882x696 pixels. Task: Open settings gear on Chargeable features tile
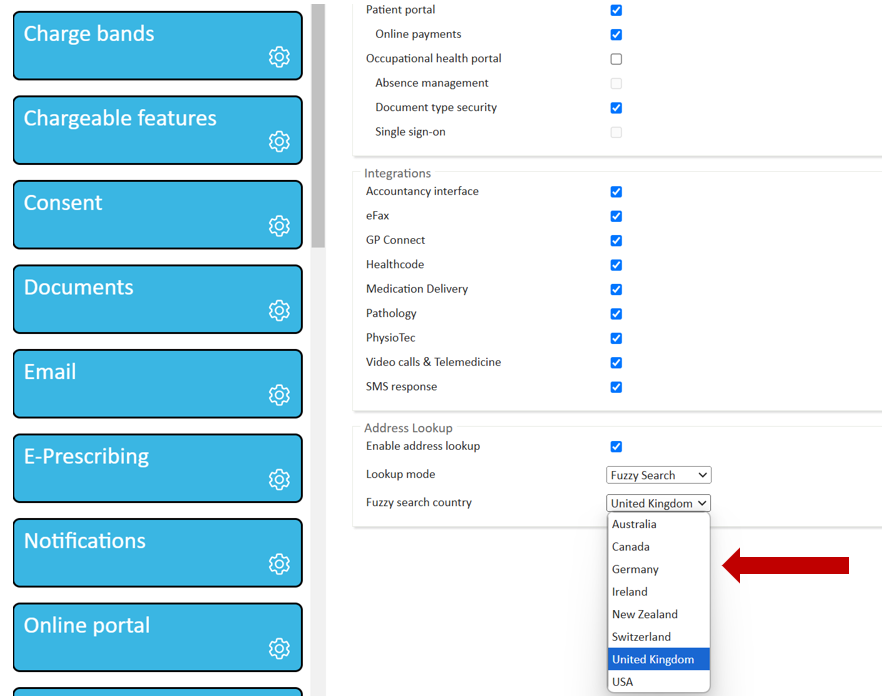tap(279, 141)
